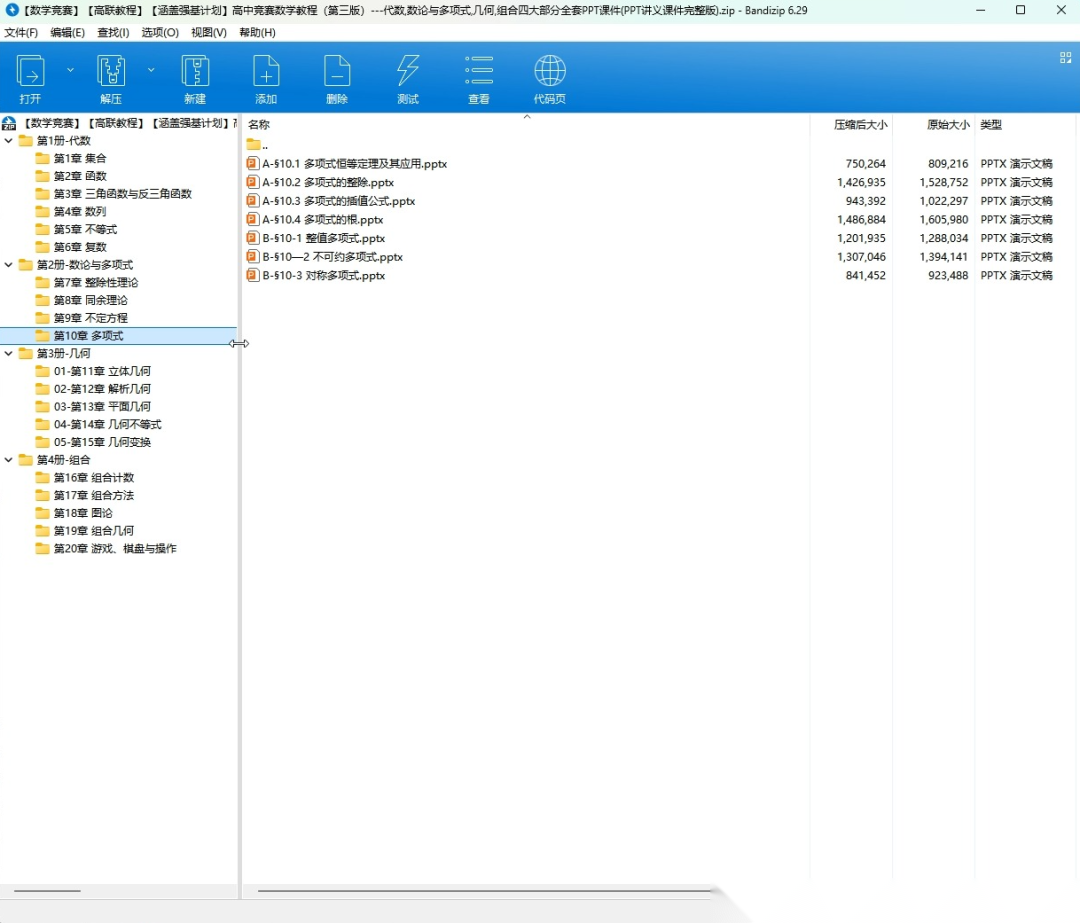Viewport: 1080px width, 923px height.
Task: Collapse the 第3册-几何 tree node
Action: [9, 354]
